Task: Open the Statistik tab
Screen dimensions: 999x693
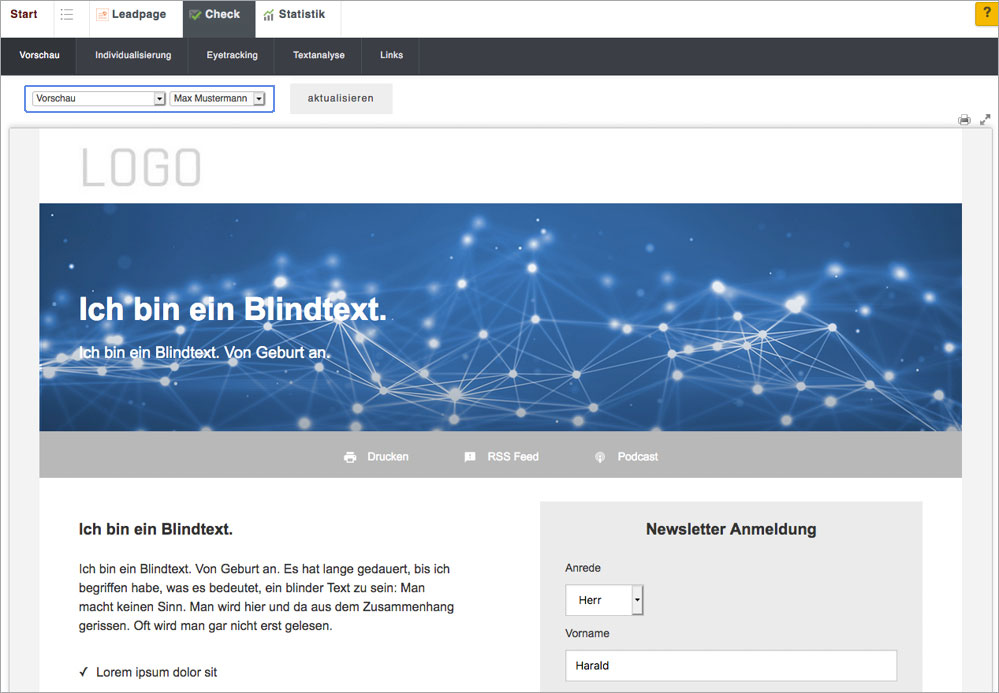Action: pyautogui.click(x=294, y=15)
